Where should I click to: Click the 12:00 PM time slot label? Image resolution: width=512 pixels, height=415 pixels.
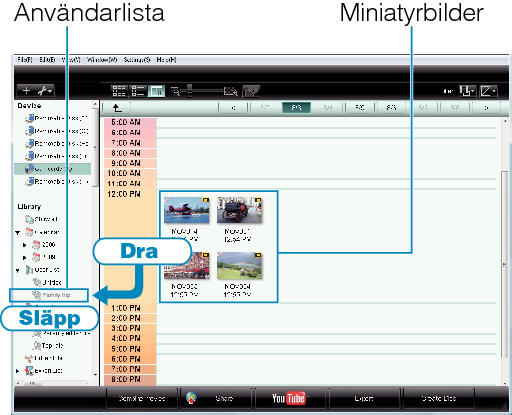coord(124,194)
